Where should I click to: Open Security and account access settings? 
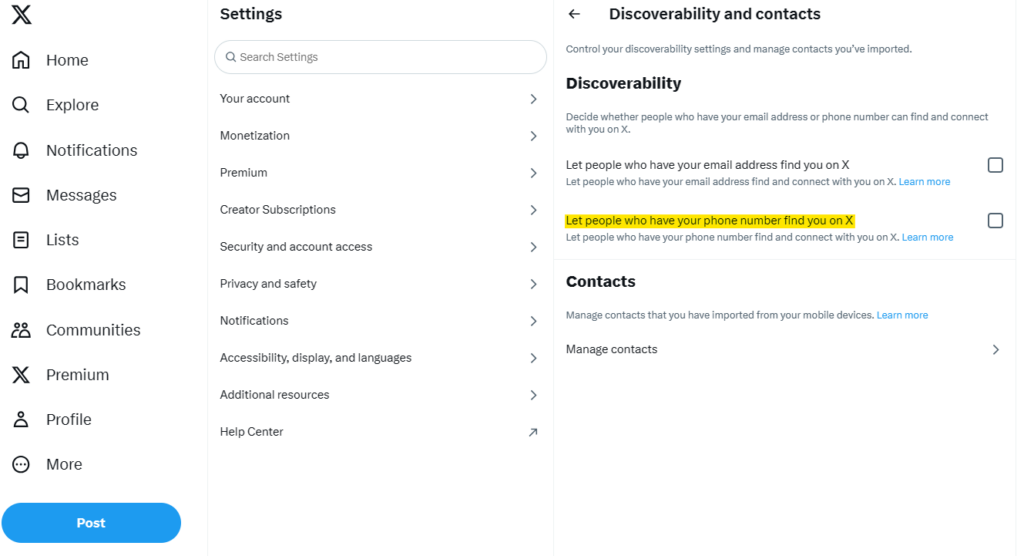[x=380, y=247]
